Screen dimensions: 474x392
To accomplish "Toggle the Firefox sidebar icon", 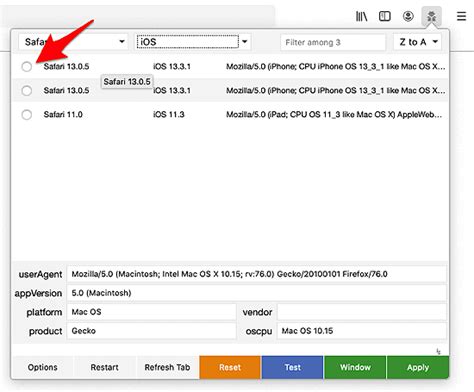I will point(385,16).
